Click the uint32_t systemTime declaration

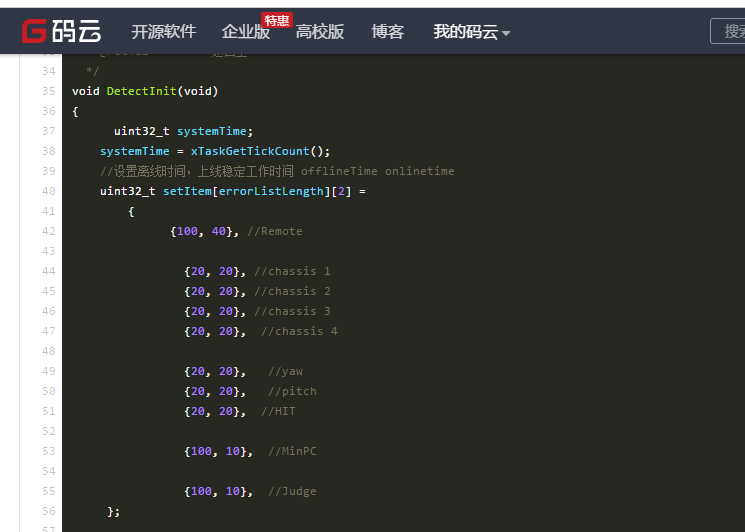pos(183,131)
